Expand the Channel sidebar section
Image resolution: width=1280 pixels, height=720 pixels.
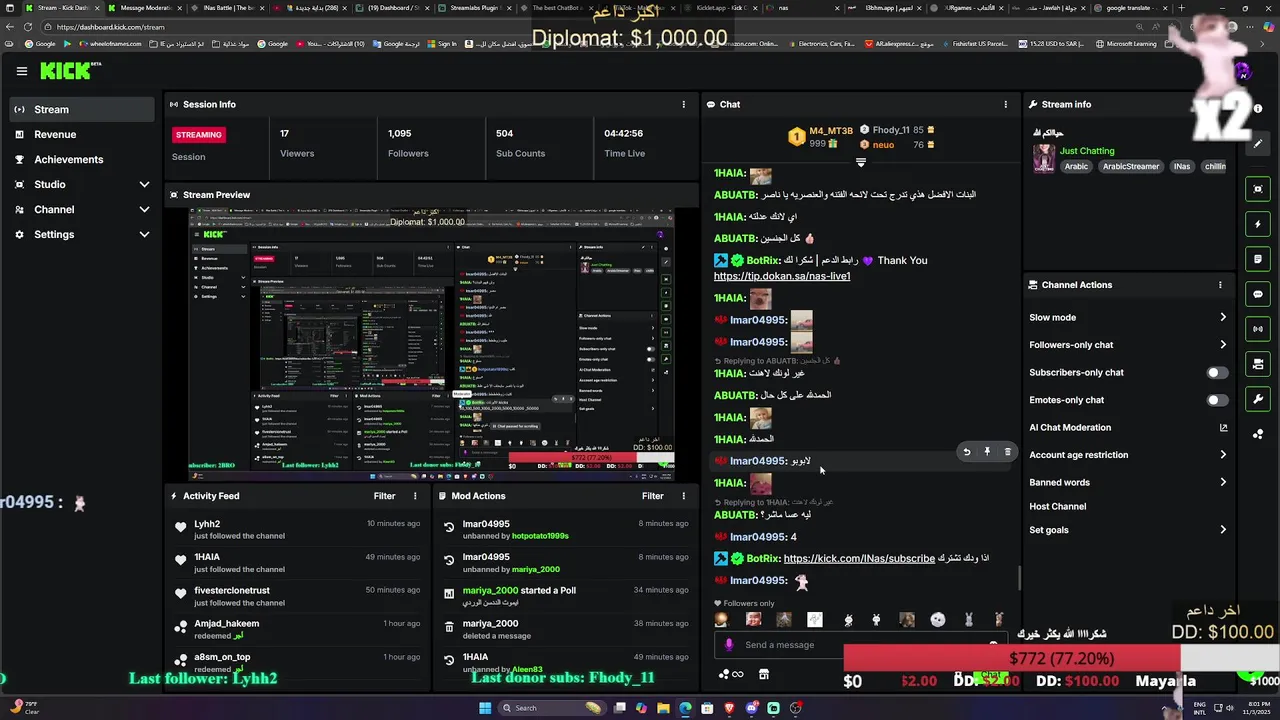click(144, 210)
